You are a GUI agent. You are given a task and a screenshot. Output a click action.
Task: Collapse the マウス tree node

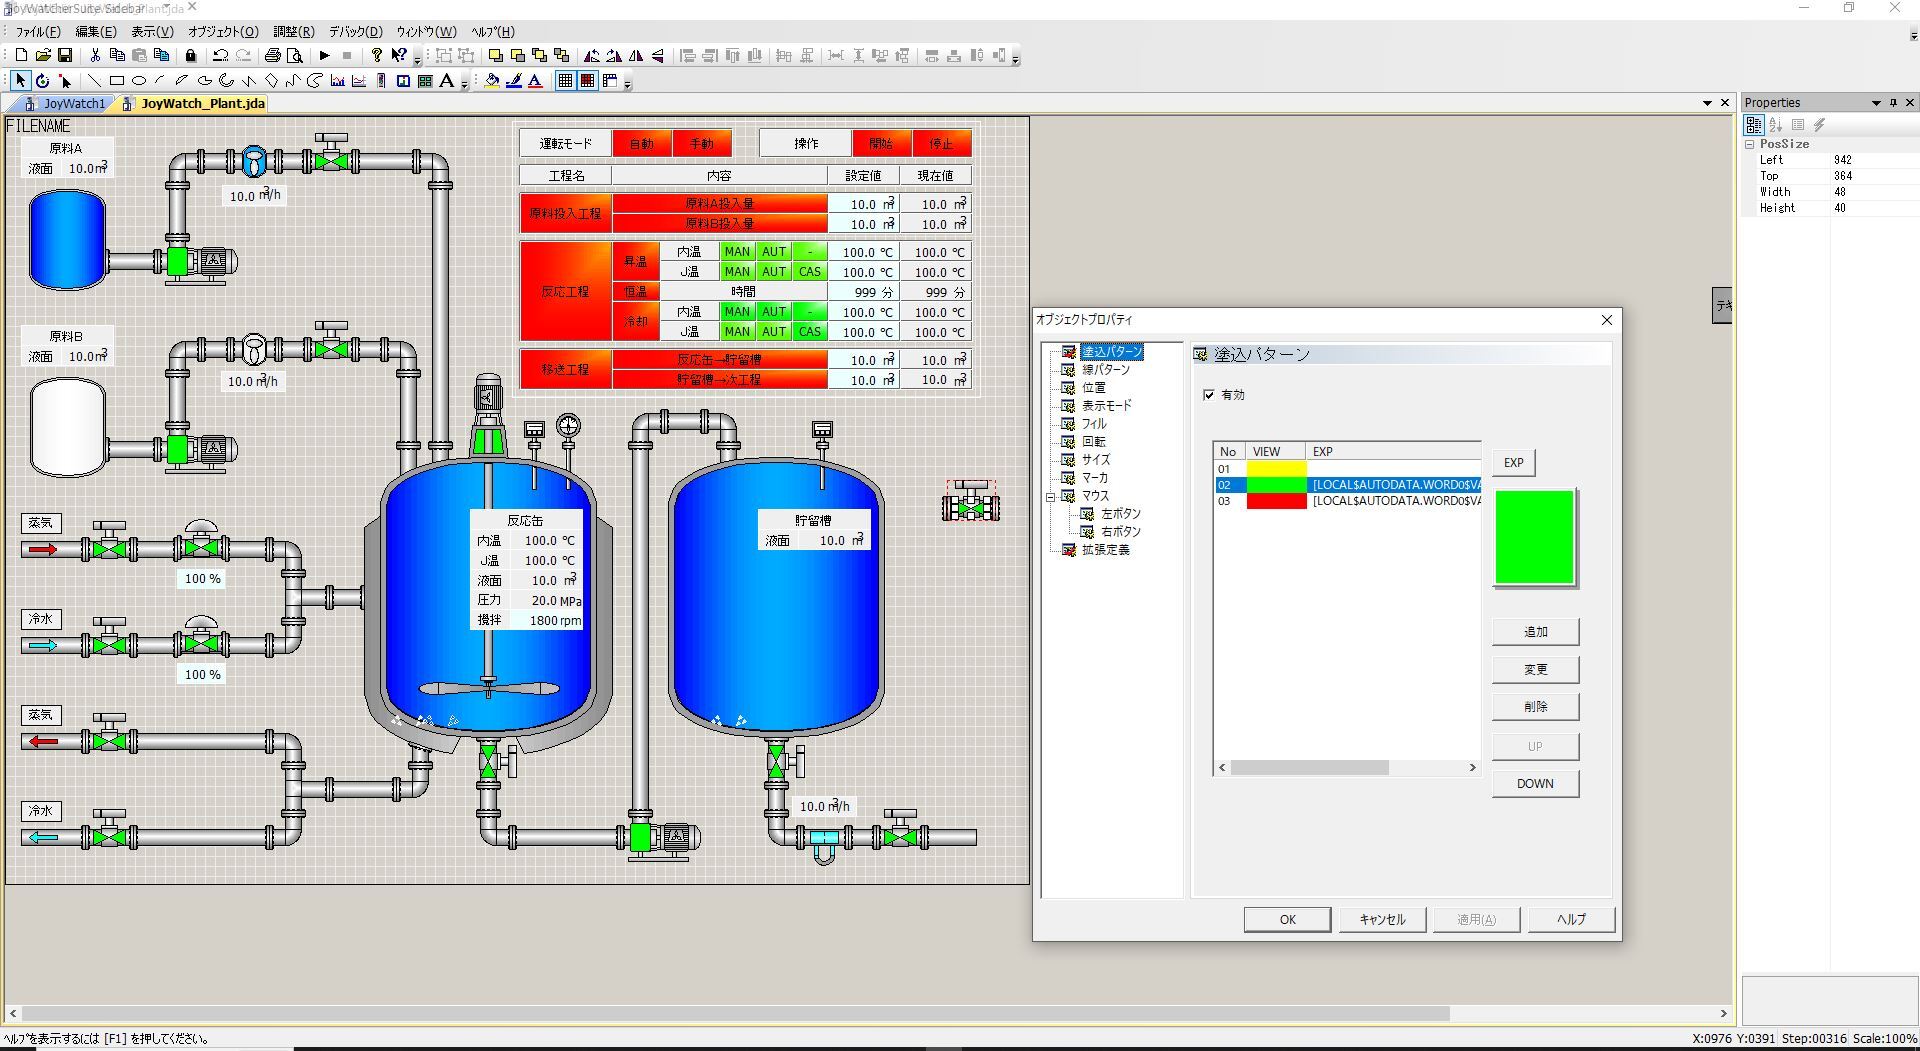coord(1051,496)
